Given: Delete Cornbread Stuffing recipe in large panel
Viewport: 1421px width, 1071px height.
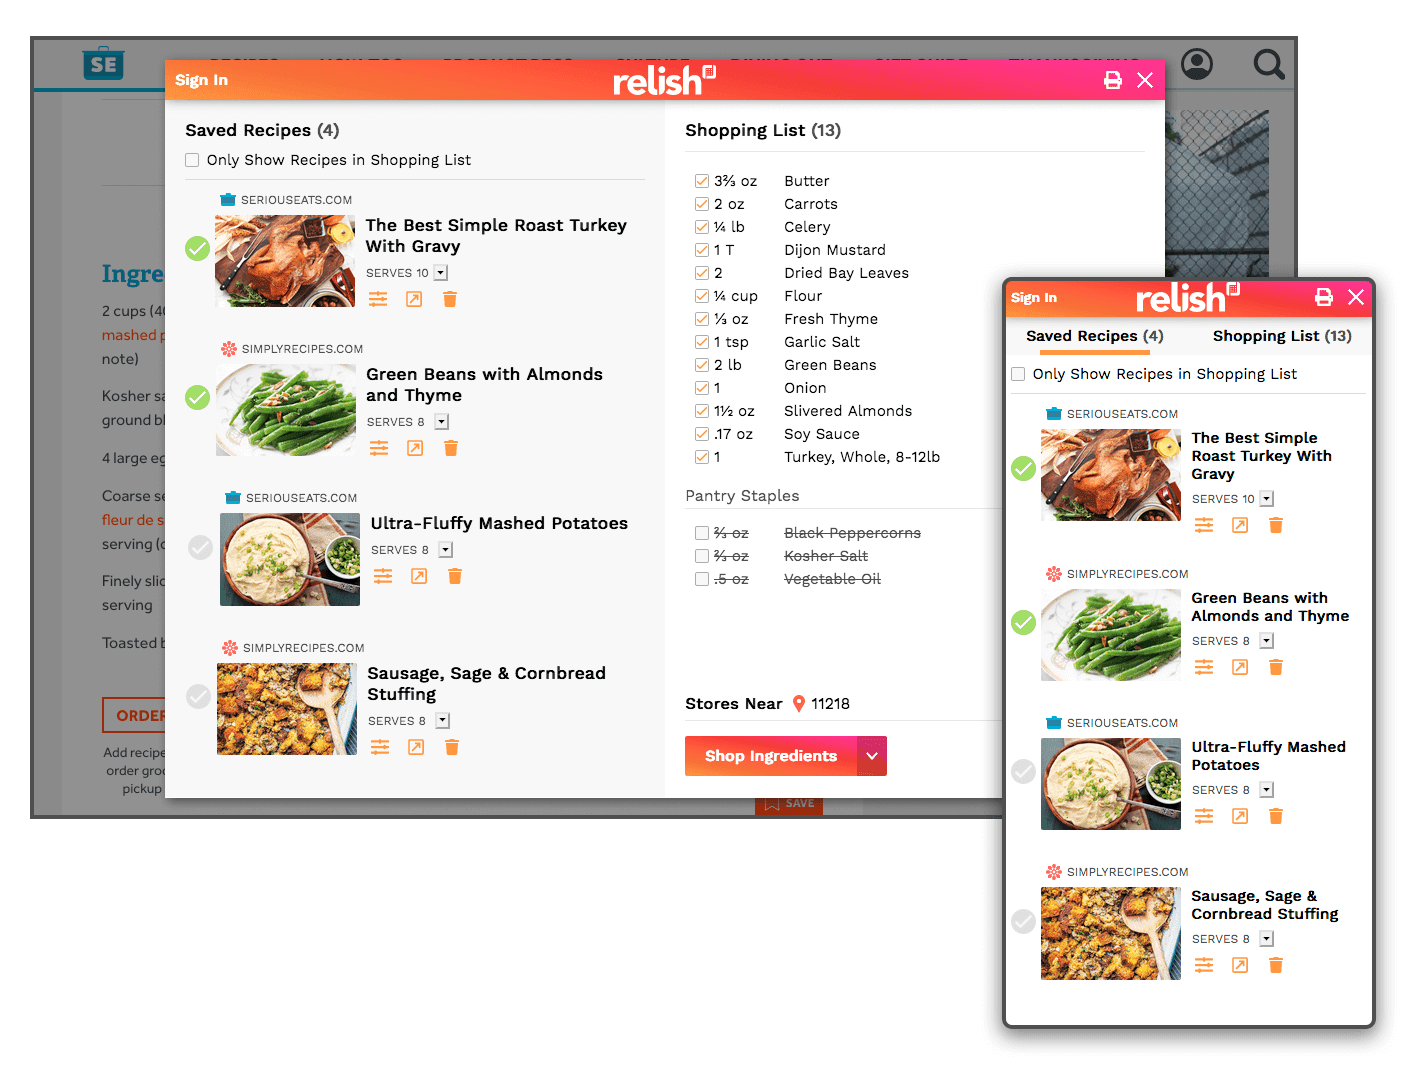Looking at the screenshot, I should tap(452, 747).
